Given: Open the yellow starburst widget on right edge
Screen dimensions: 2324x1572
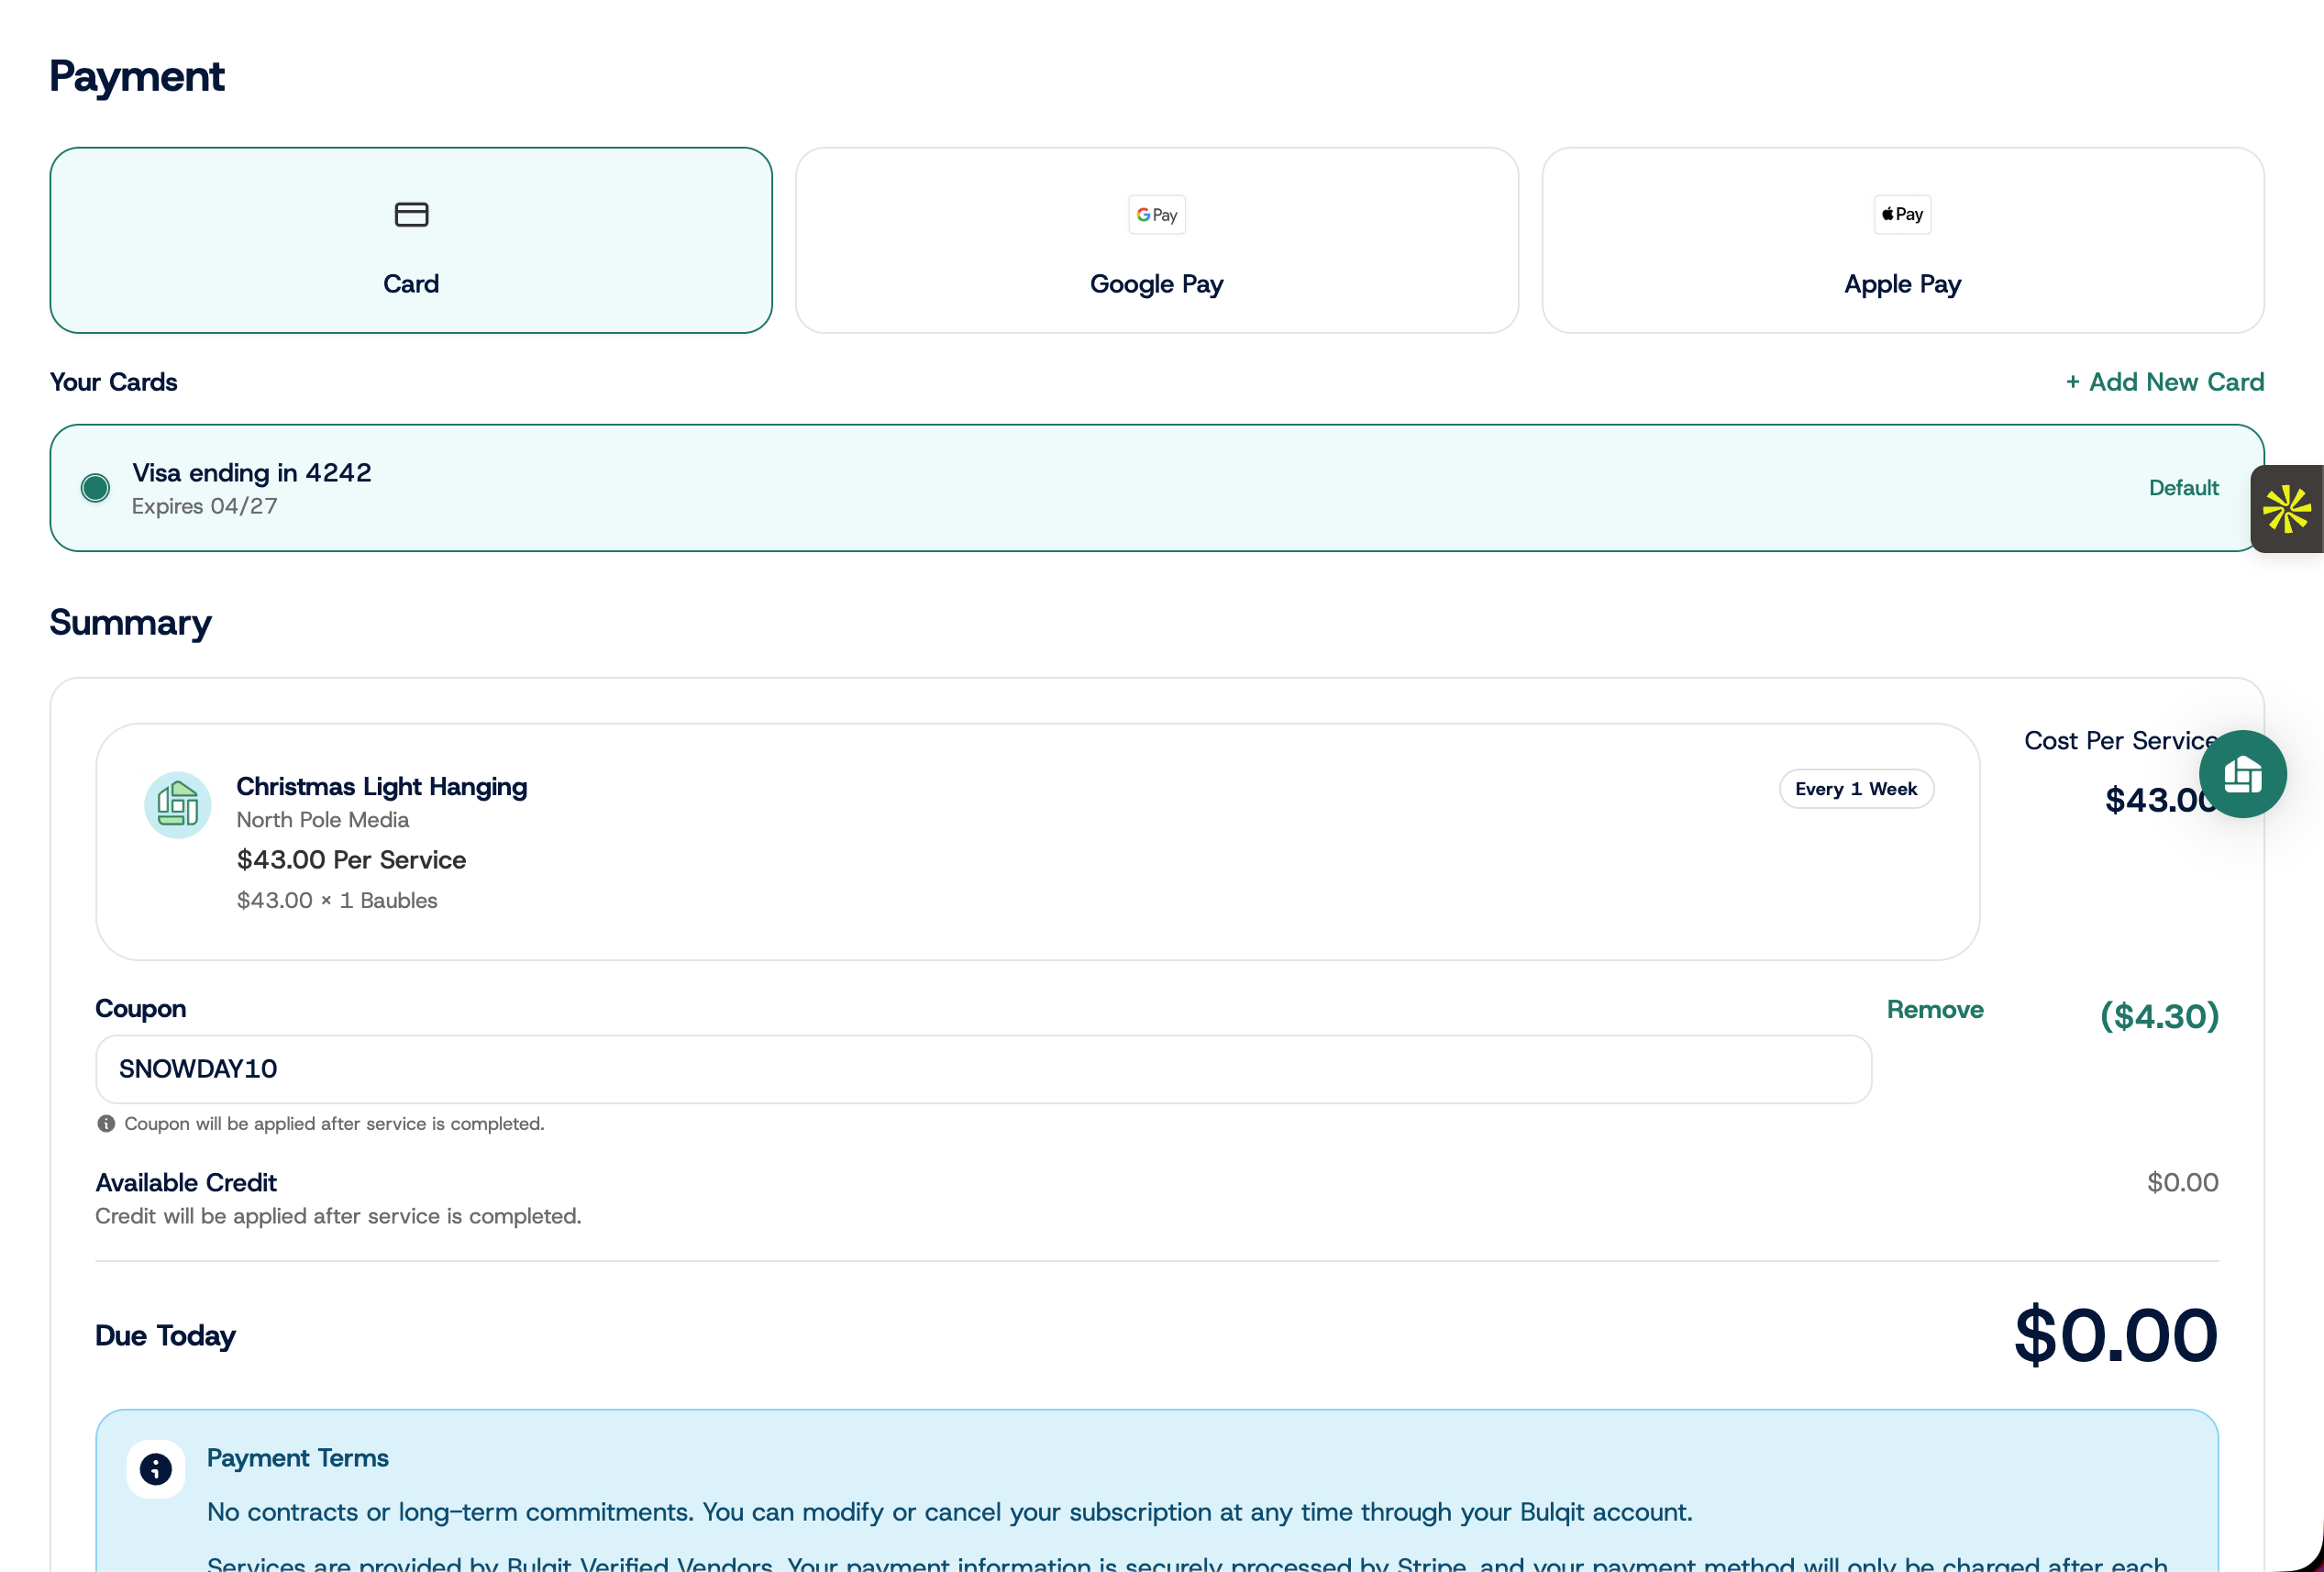Looking at the screenshot, I should (x=2287, y=509).
